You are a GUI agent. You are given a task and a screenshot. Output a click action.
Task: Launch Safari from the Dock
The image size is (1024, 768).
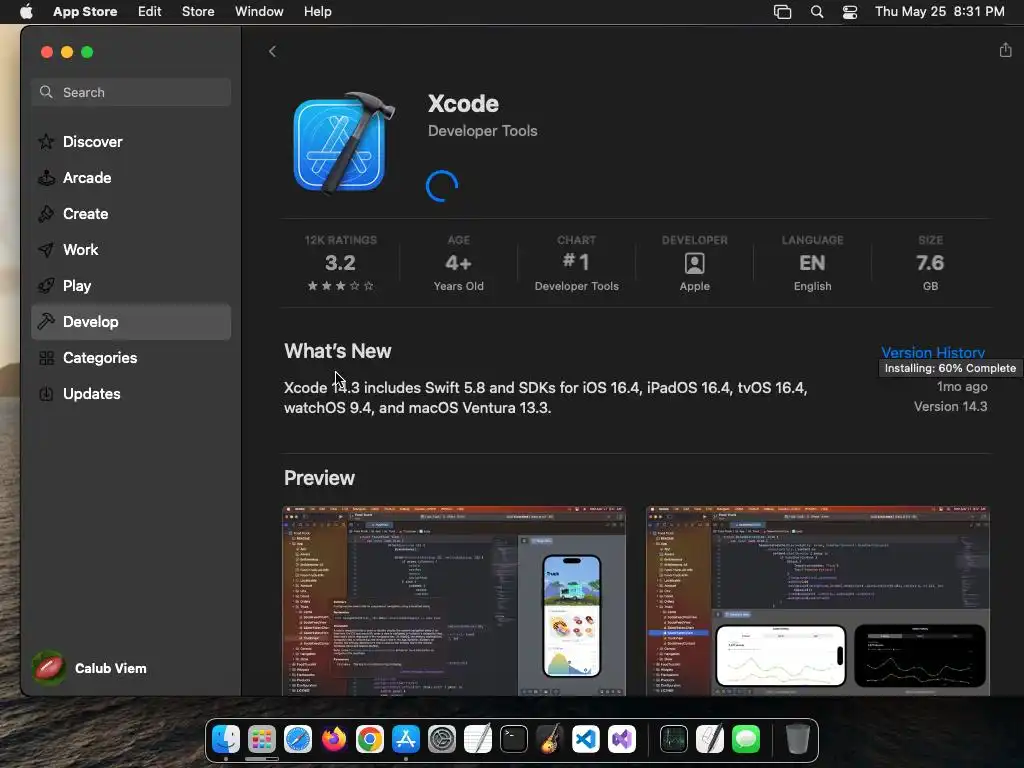tap(298, 739)
